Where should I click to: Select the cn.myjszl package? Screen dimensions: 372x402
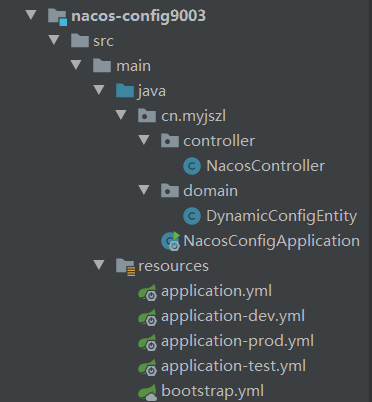[193, 116]
